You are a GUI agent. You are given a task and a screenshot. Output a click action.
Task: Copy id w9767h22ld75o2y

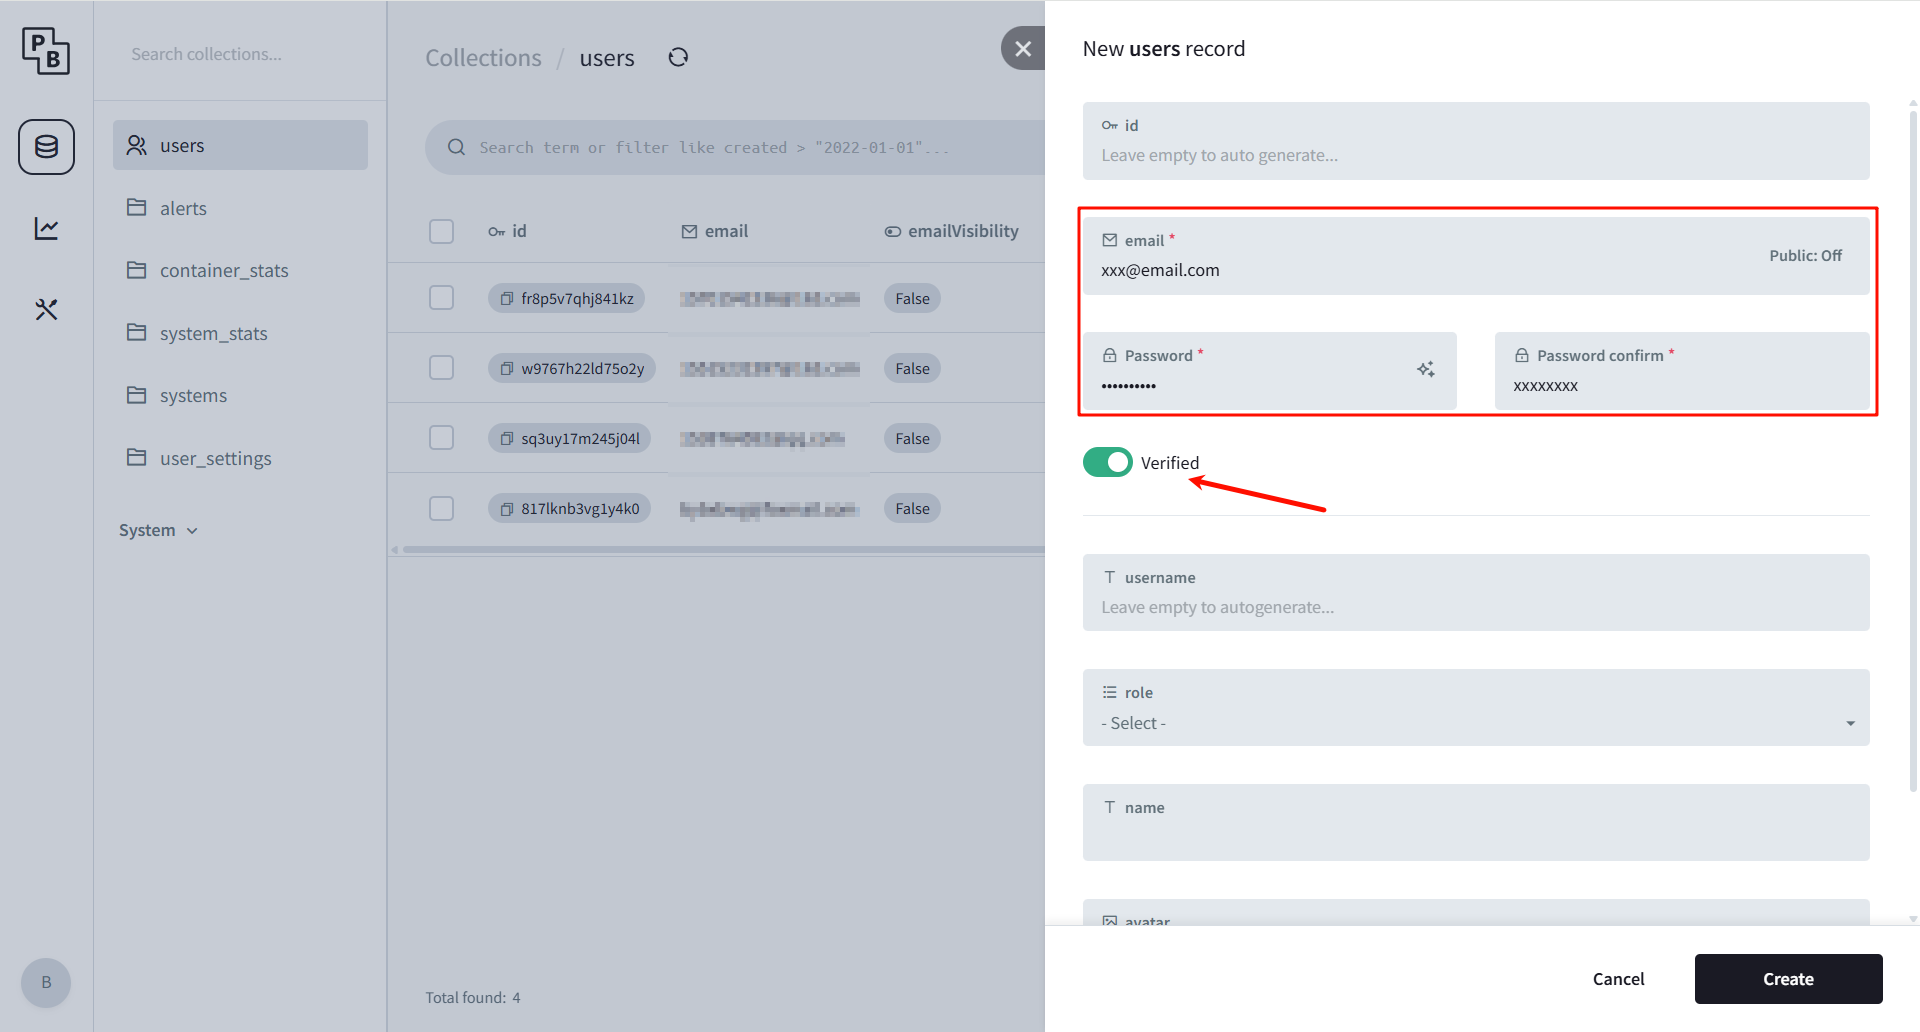[x=507, y=368]
